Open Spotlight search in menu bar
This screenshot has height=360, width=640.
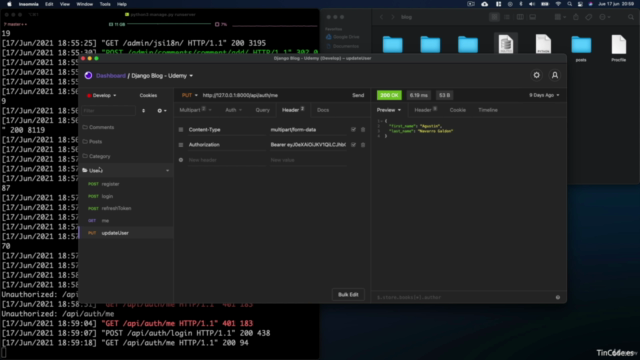(x=569, y=4)
